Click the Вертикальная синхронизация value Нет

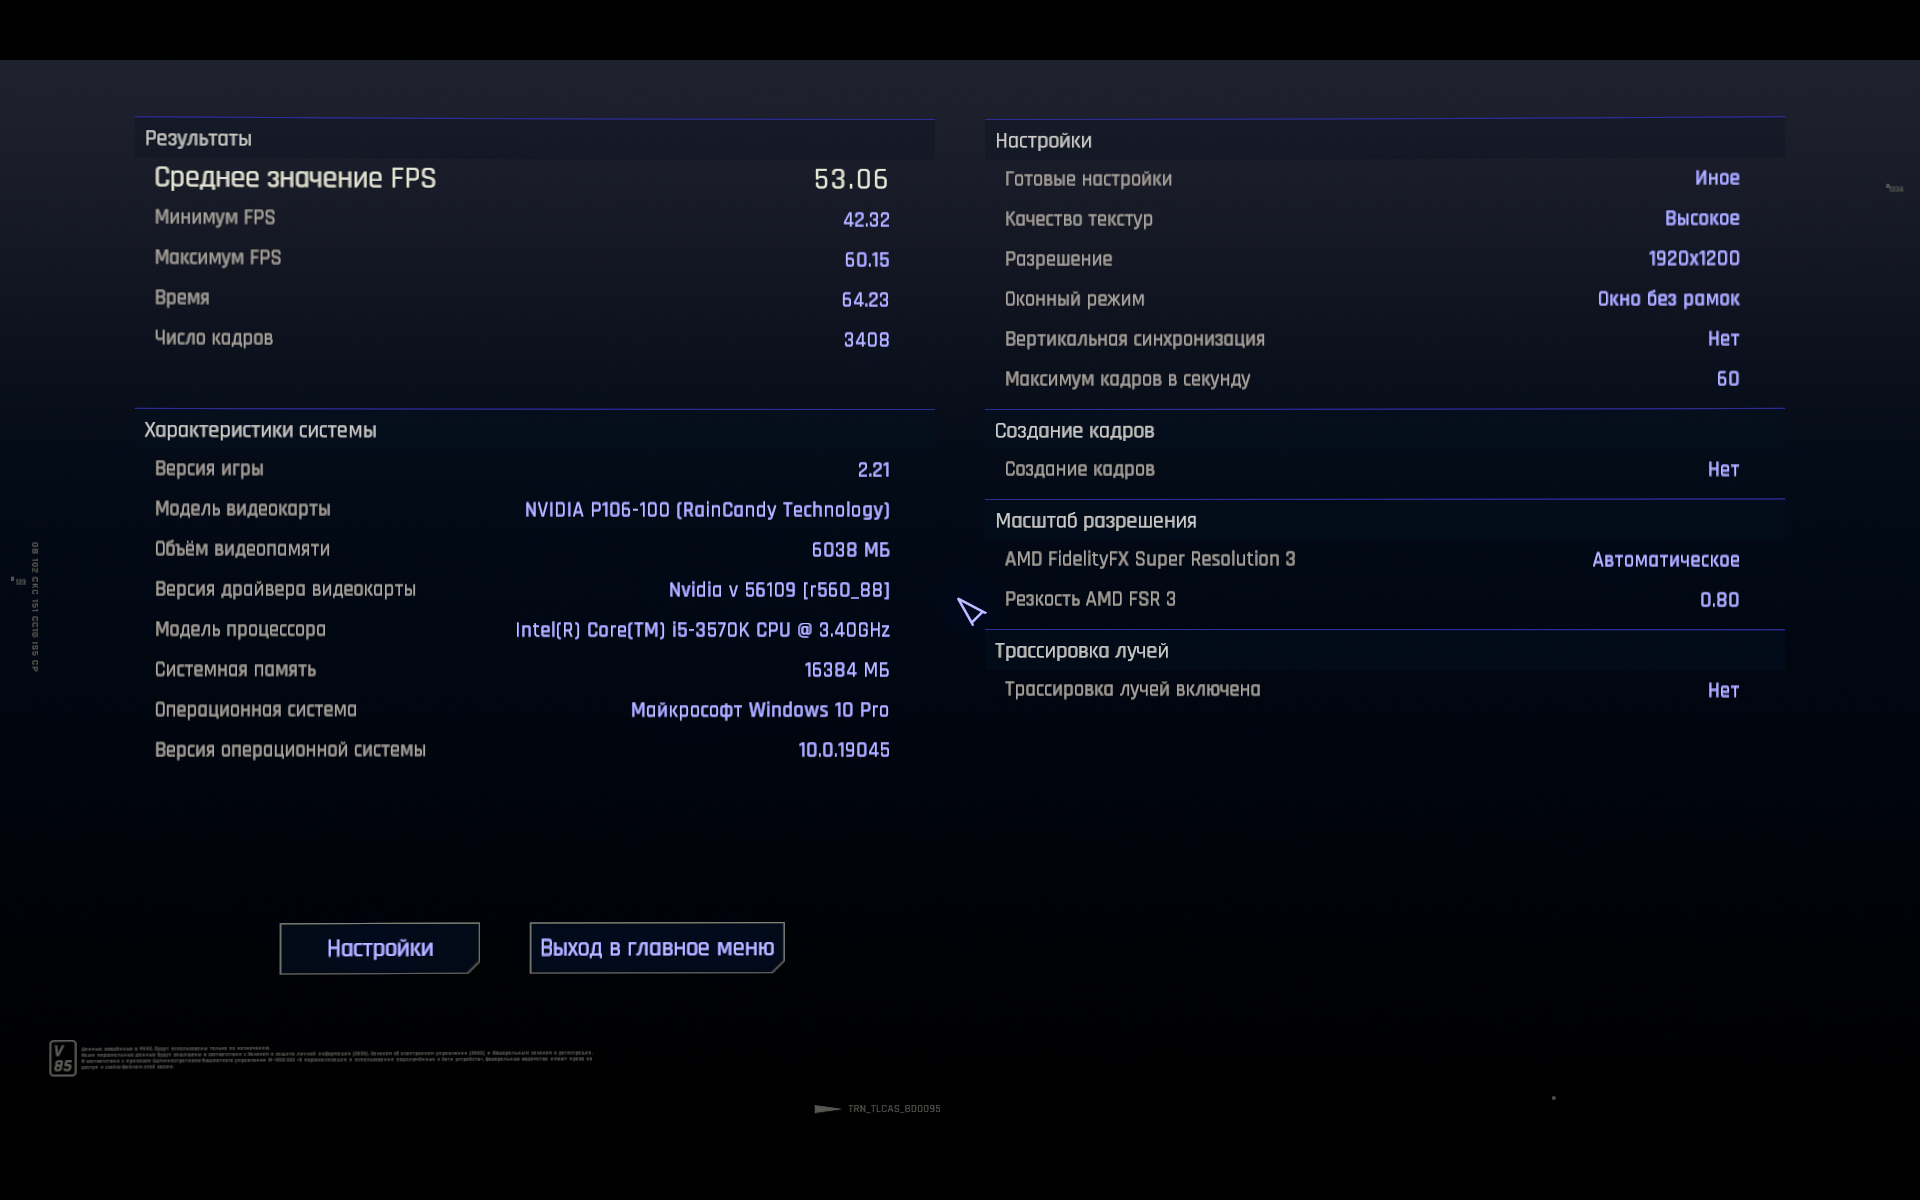(x=1722, y=339)
